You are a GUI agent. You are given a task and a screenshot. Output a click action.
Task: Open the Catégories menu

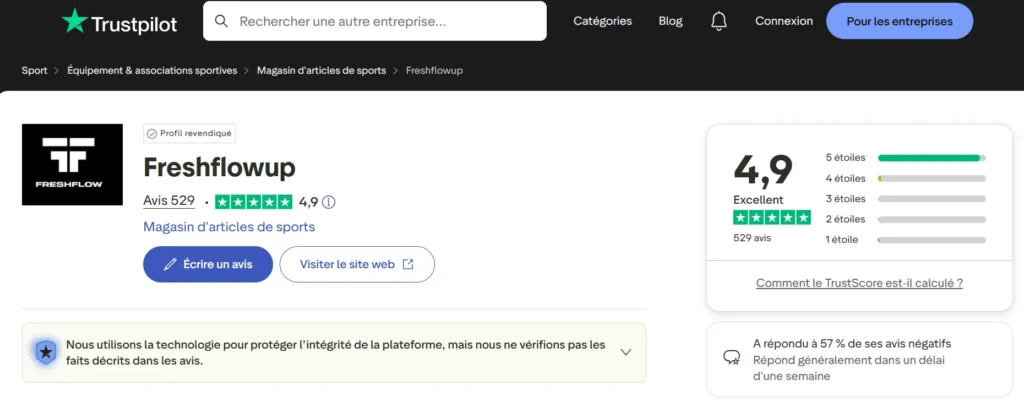pos(602,21)
